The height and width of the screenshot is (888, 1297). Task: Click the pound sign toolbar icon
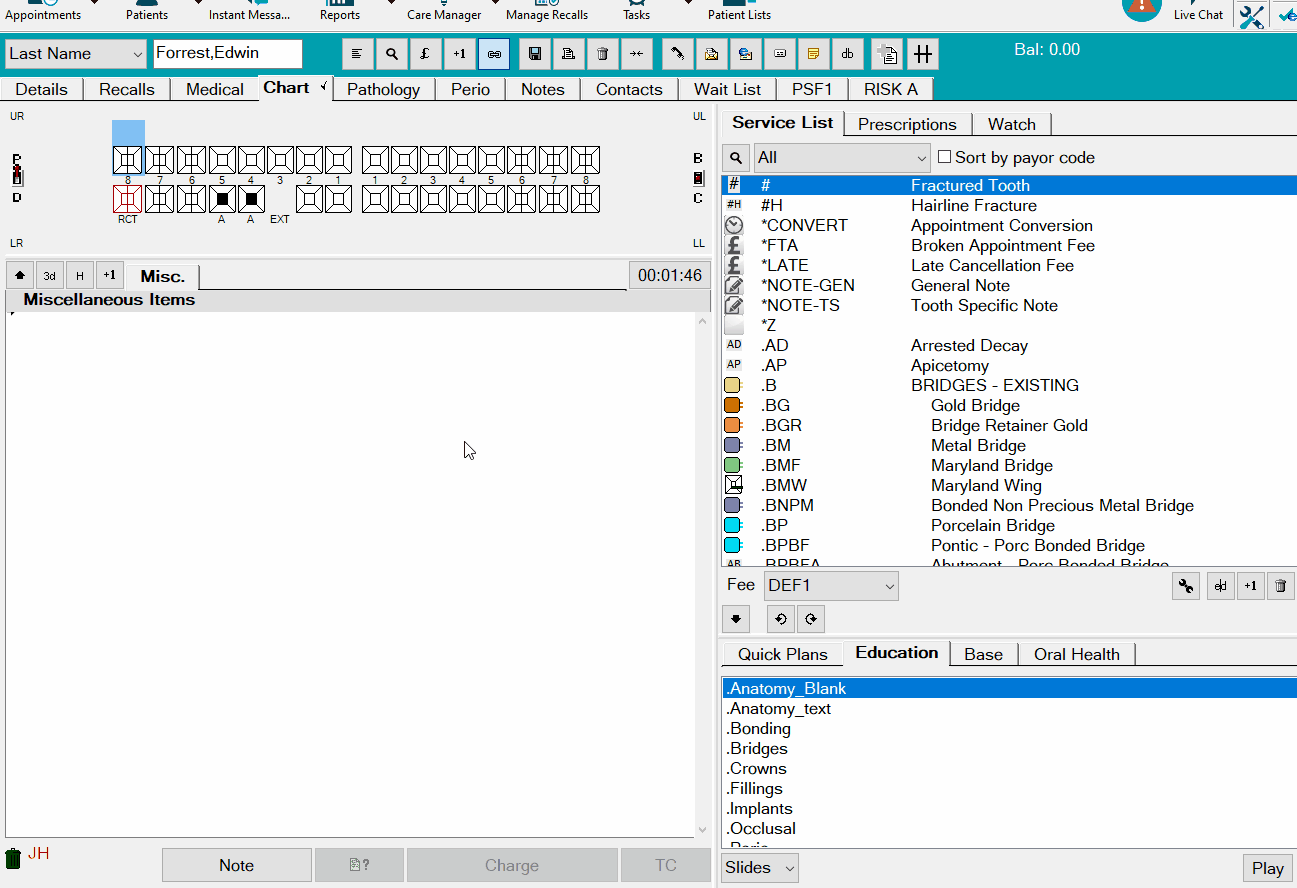pyautogui.click(x=425, y=54)
